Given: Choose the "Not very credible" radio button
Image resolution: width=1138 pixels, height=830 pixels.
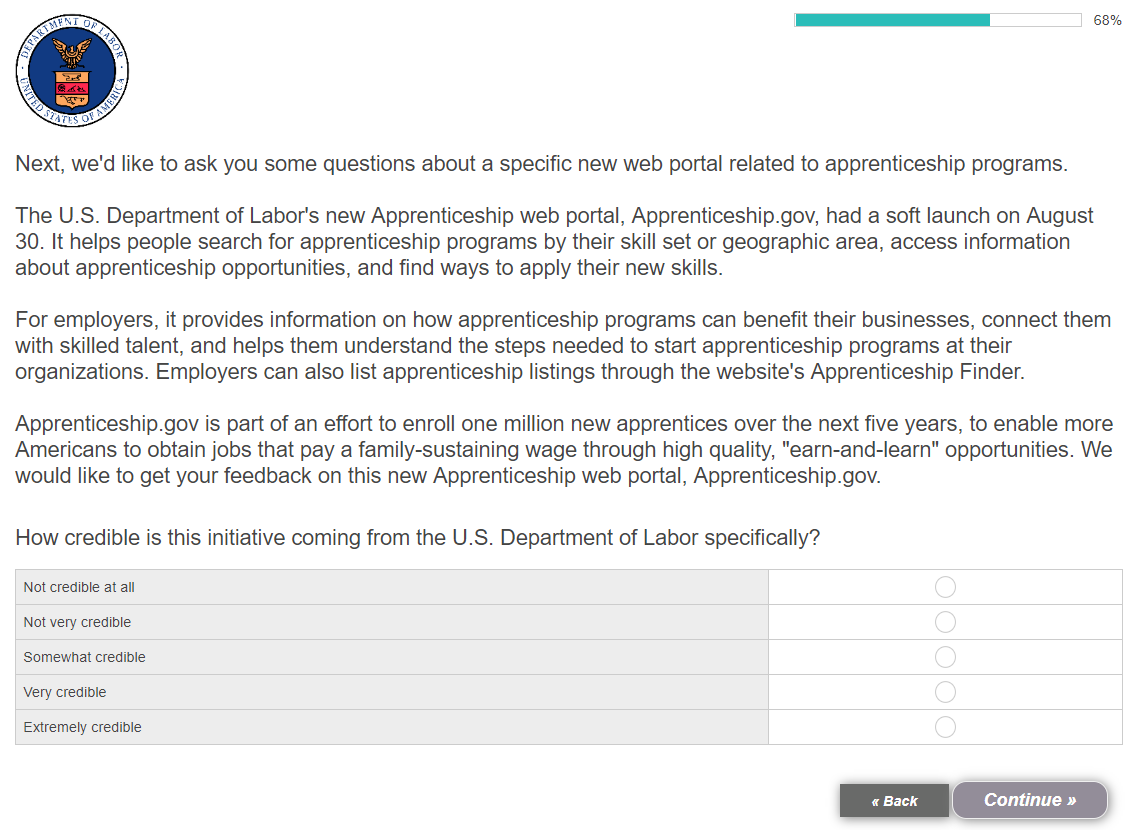Looking at the screenshot, I should [945, 622].
